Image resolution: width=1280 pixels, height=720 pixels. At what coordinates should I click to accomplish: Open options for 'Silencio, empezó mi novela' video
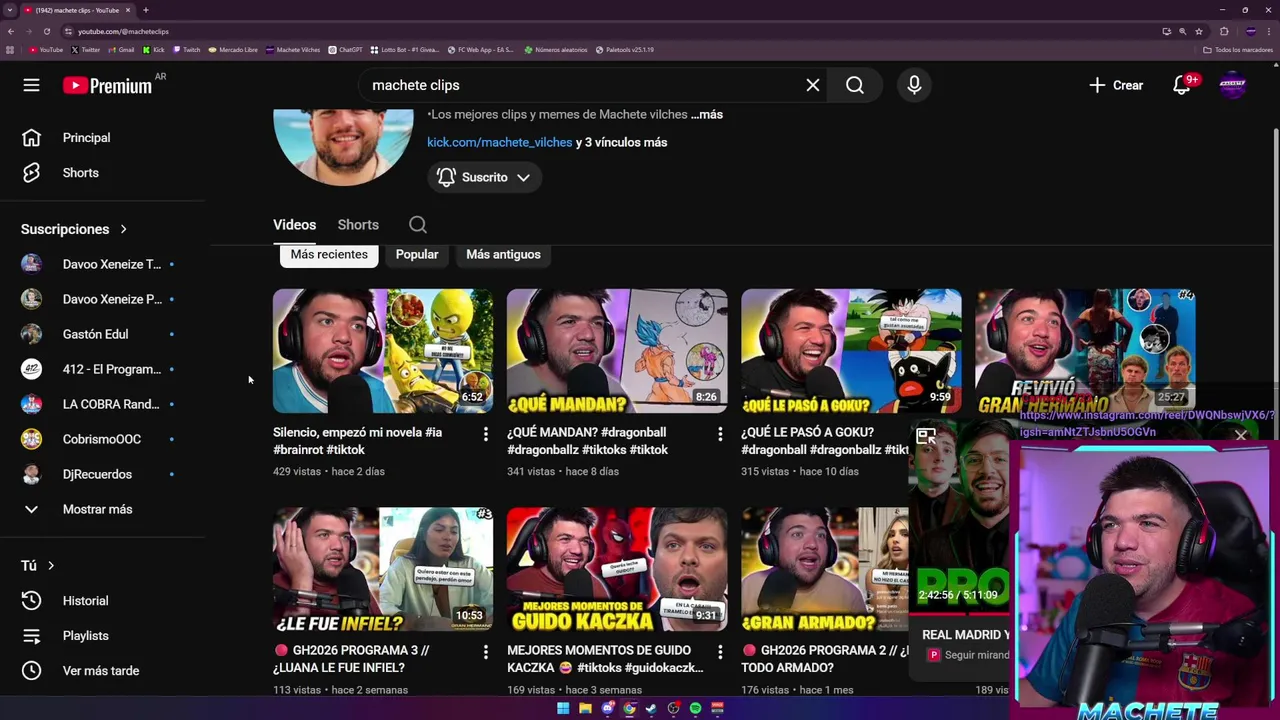pyautogui.click(x=485, y=434)
